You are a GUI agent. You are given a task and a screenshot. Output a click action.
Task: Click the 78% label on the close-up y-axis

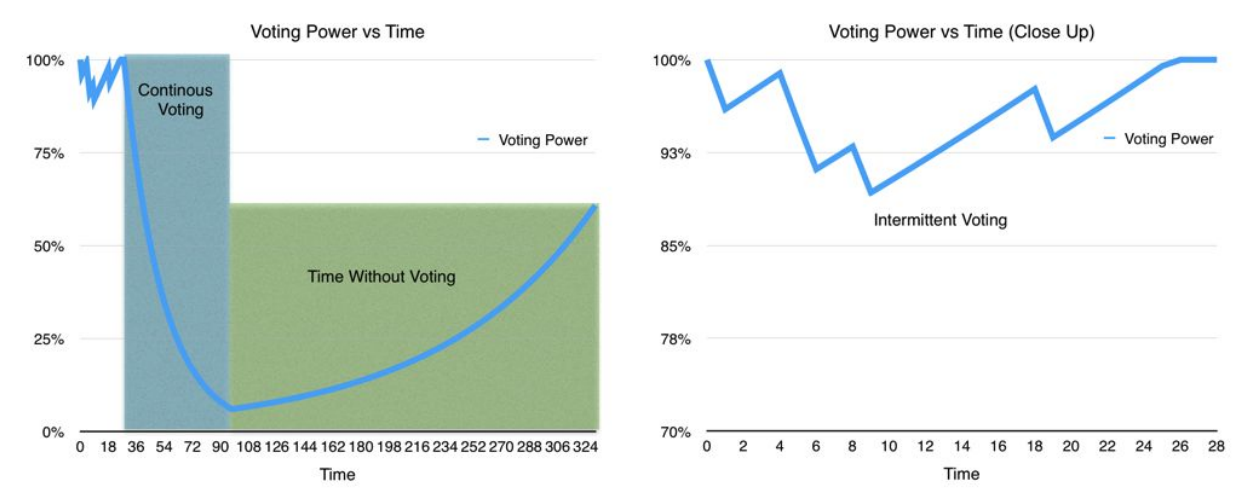point(674,340)
